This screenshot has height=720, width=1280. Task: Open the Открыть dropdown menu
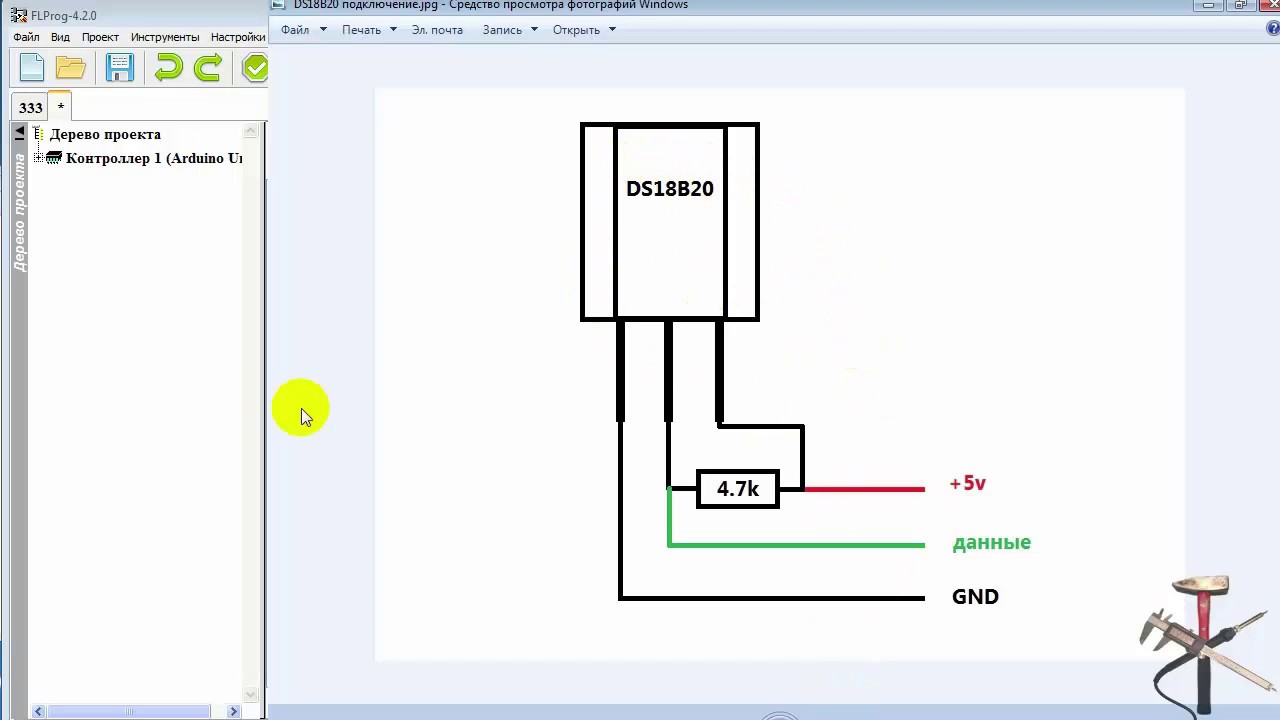(x=584, y=30)
